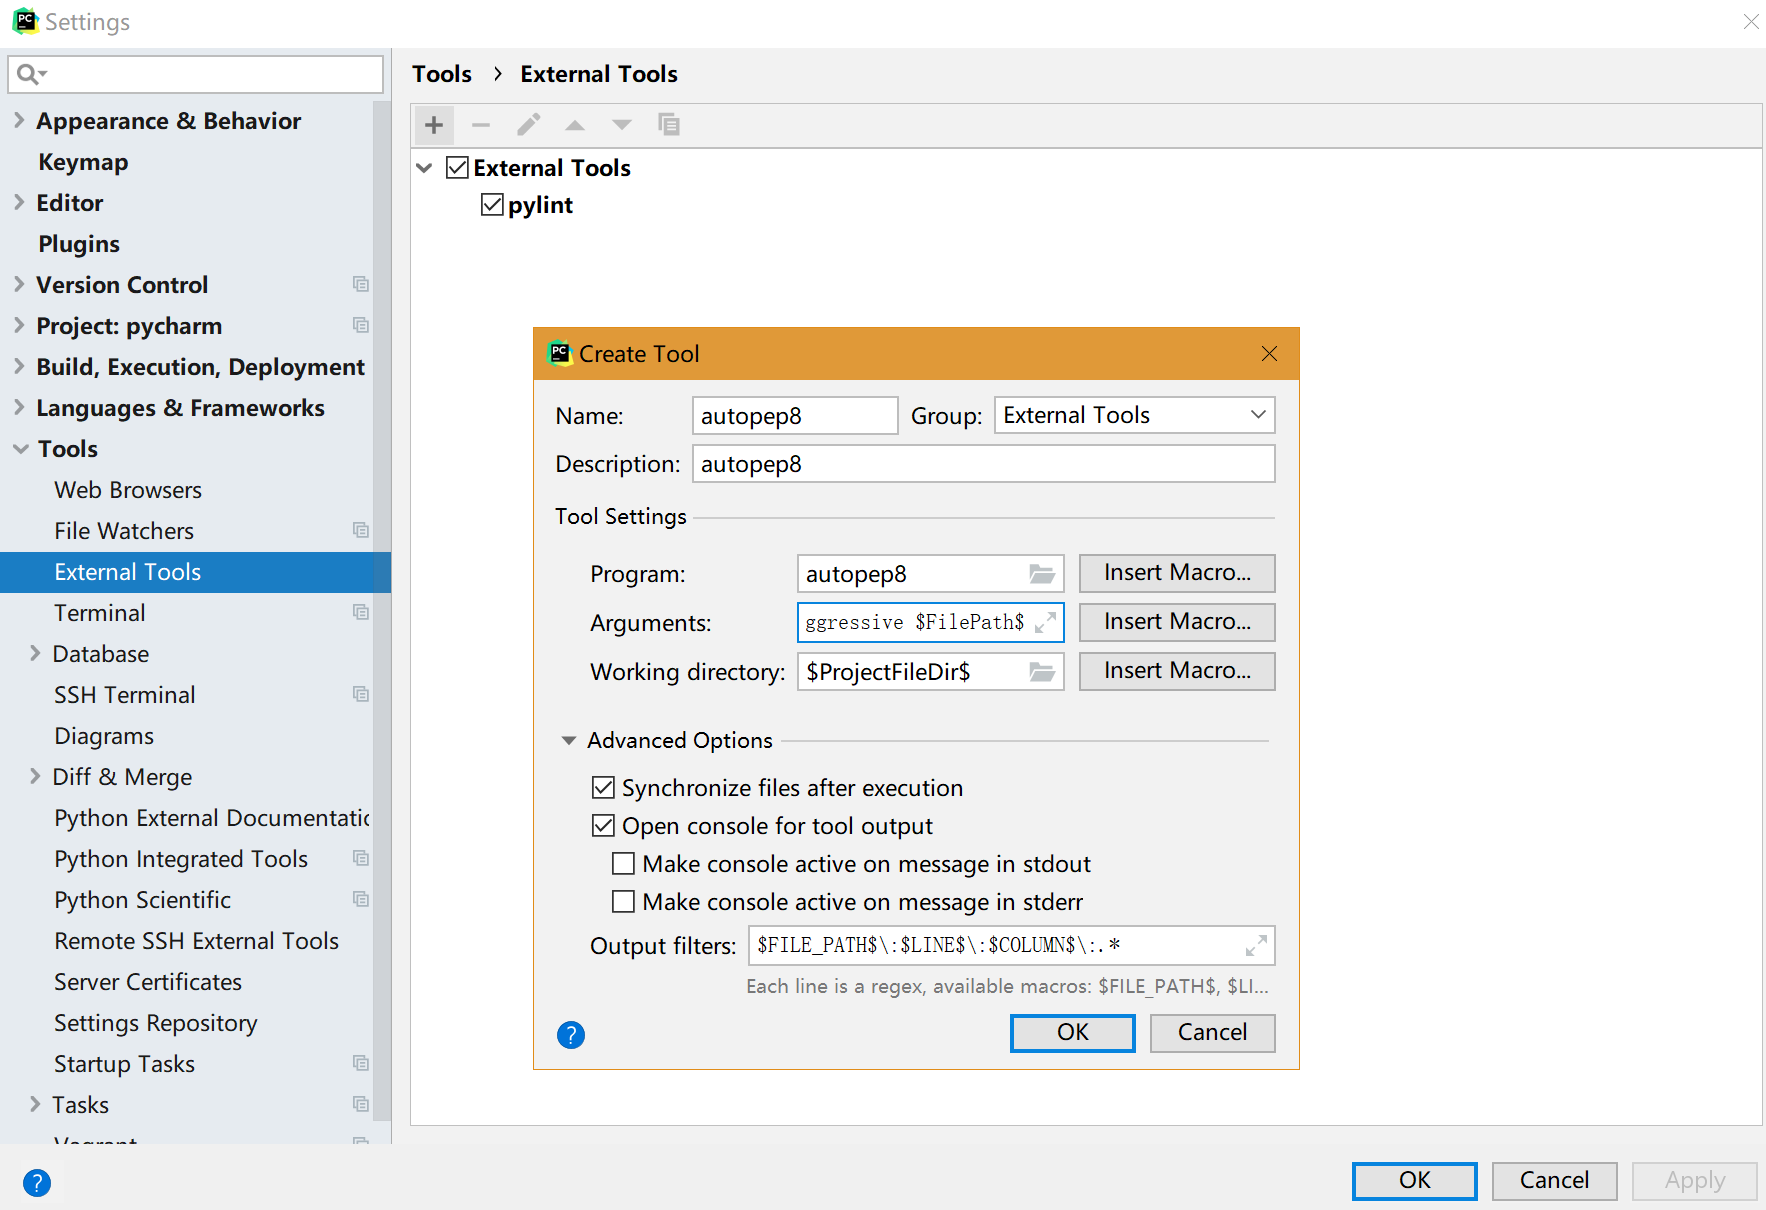Click the Move Down arrow icon
Image resolution: width=1766 pixels, height=1210 pixels.
(622, 125)
